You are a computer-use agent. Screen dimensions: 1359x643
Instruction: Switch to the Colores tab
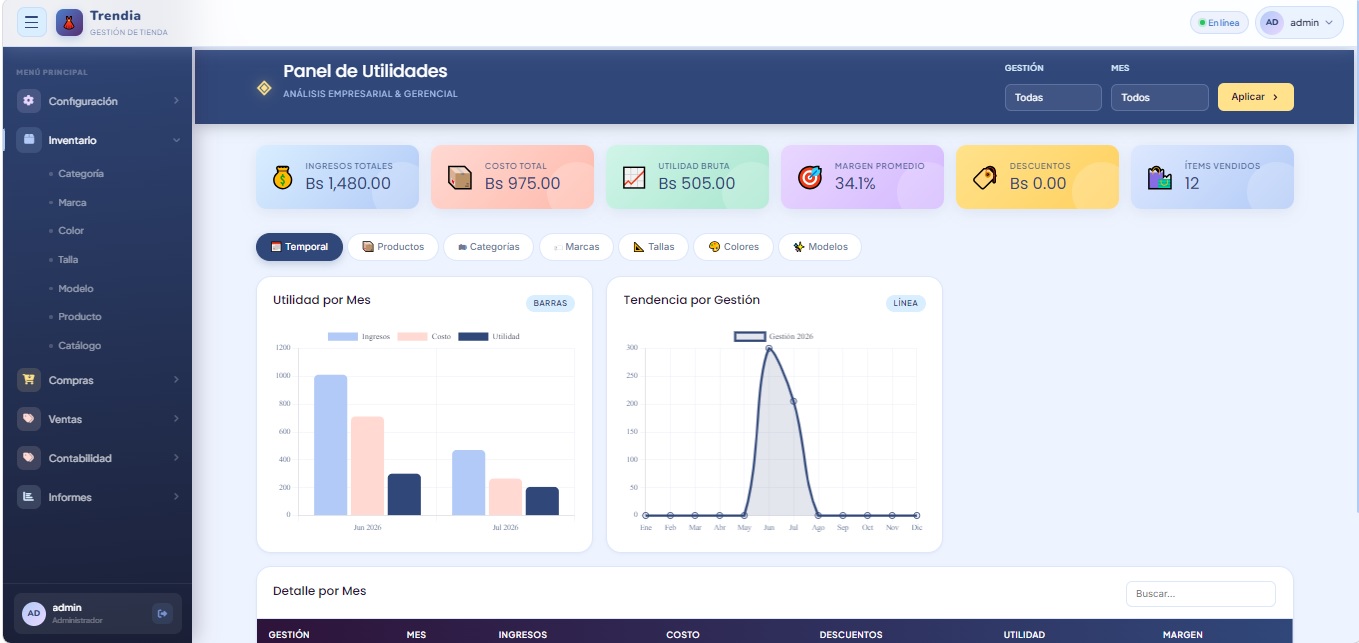tap(733, 247)
